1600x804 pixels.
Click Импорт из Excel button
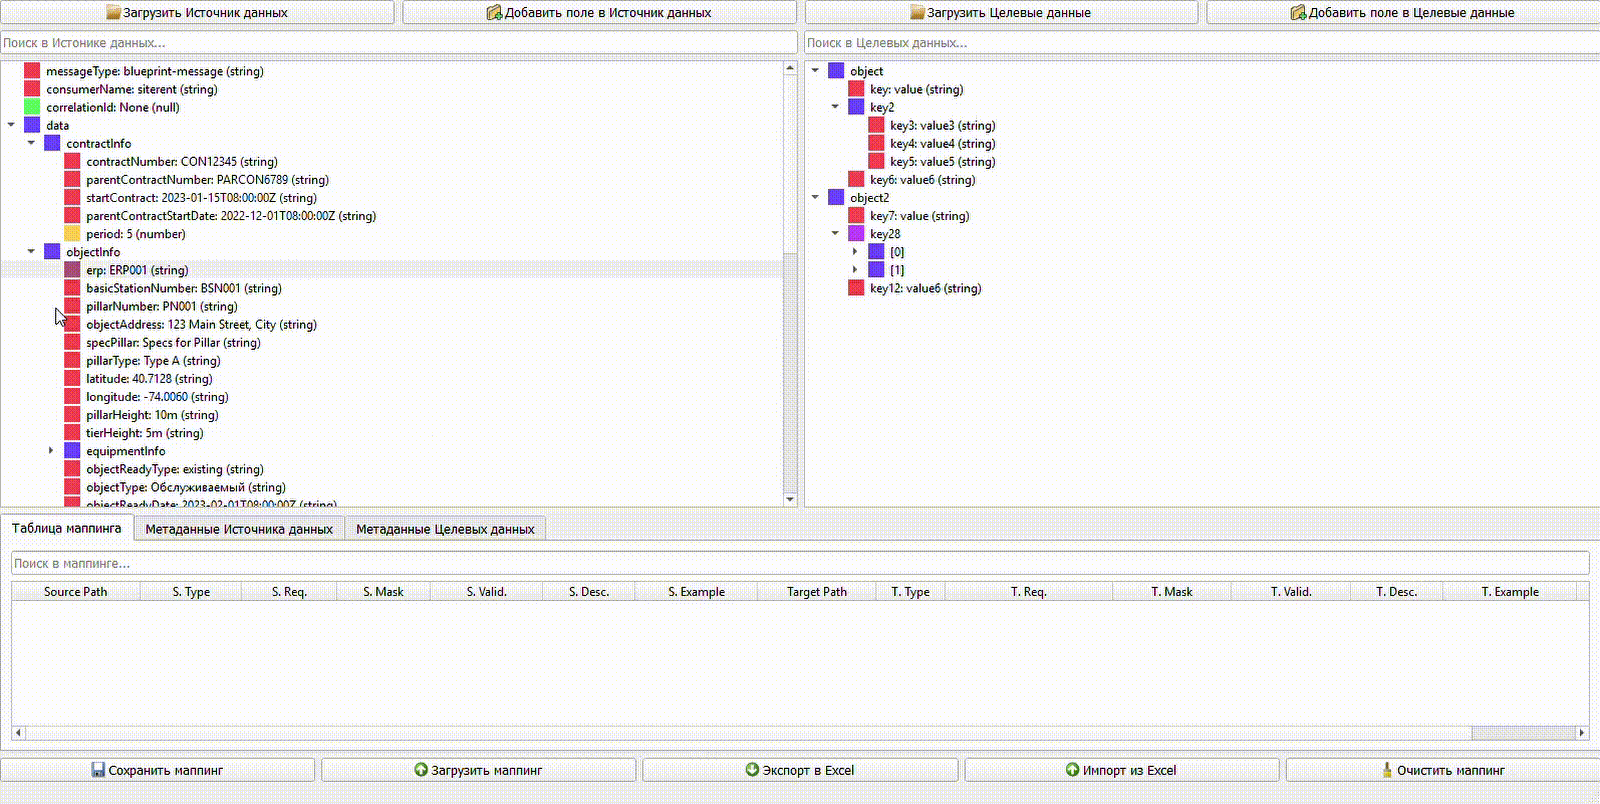[1121, 770]
